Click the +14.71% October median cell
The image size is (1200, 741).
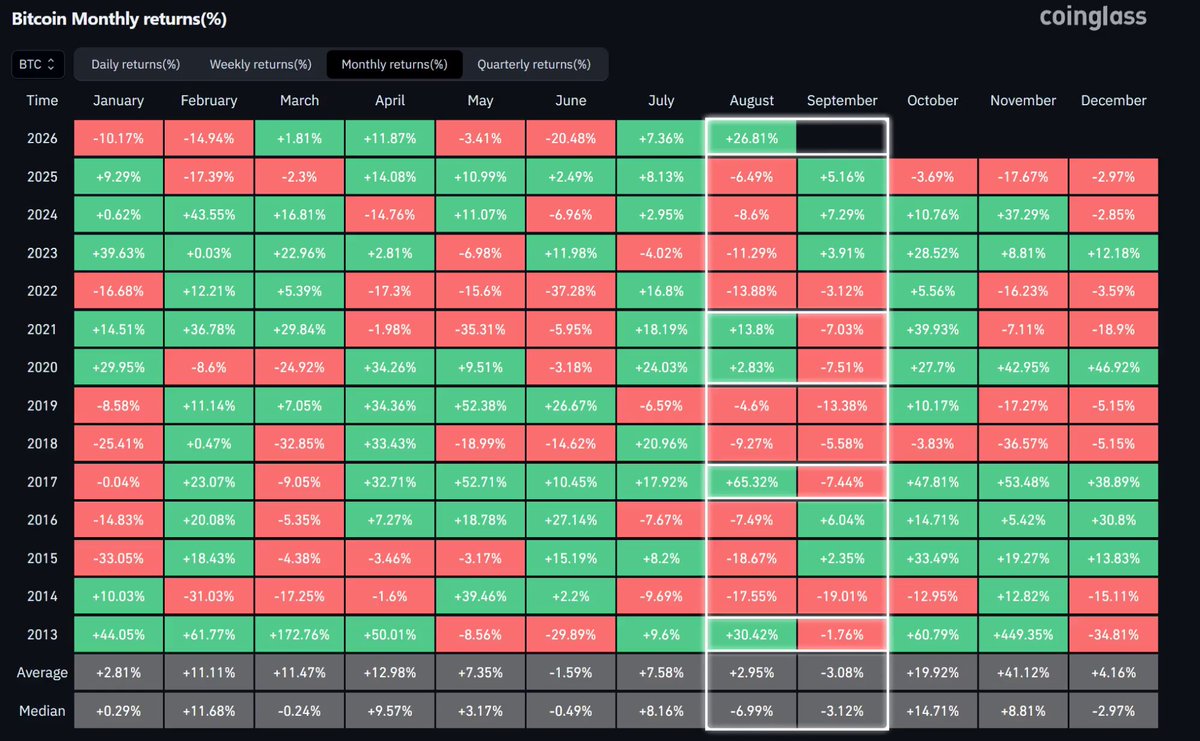coord(933,710)
